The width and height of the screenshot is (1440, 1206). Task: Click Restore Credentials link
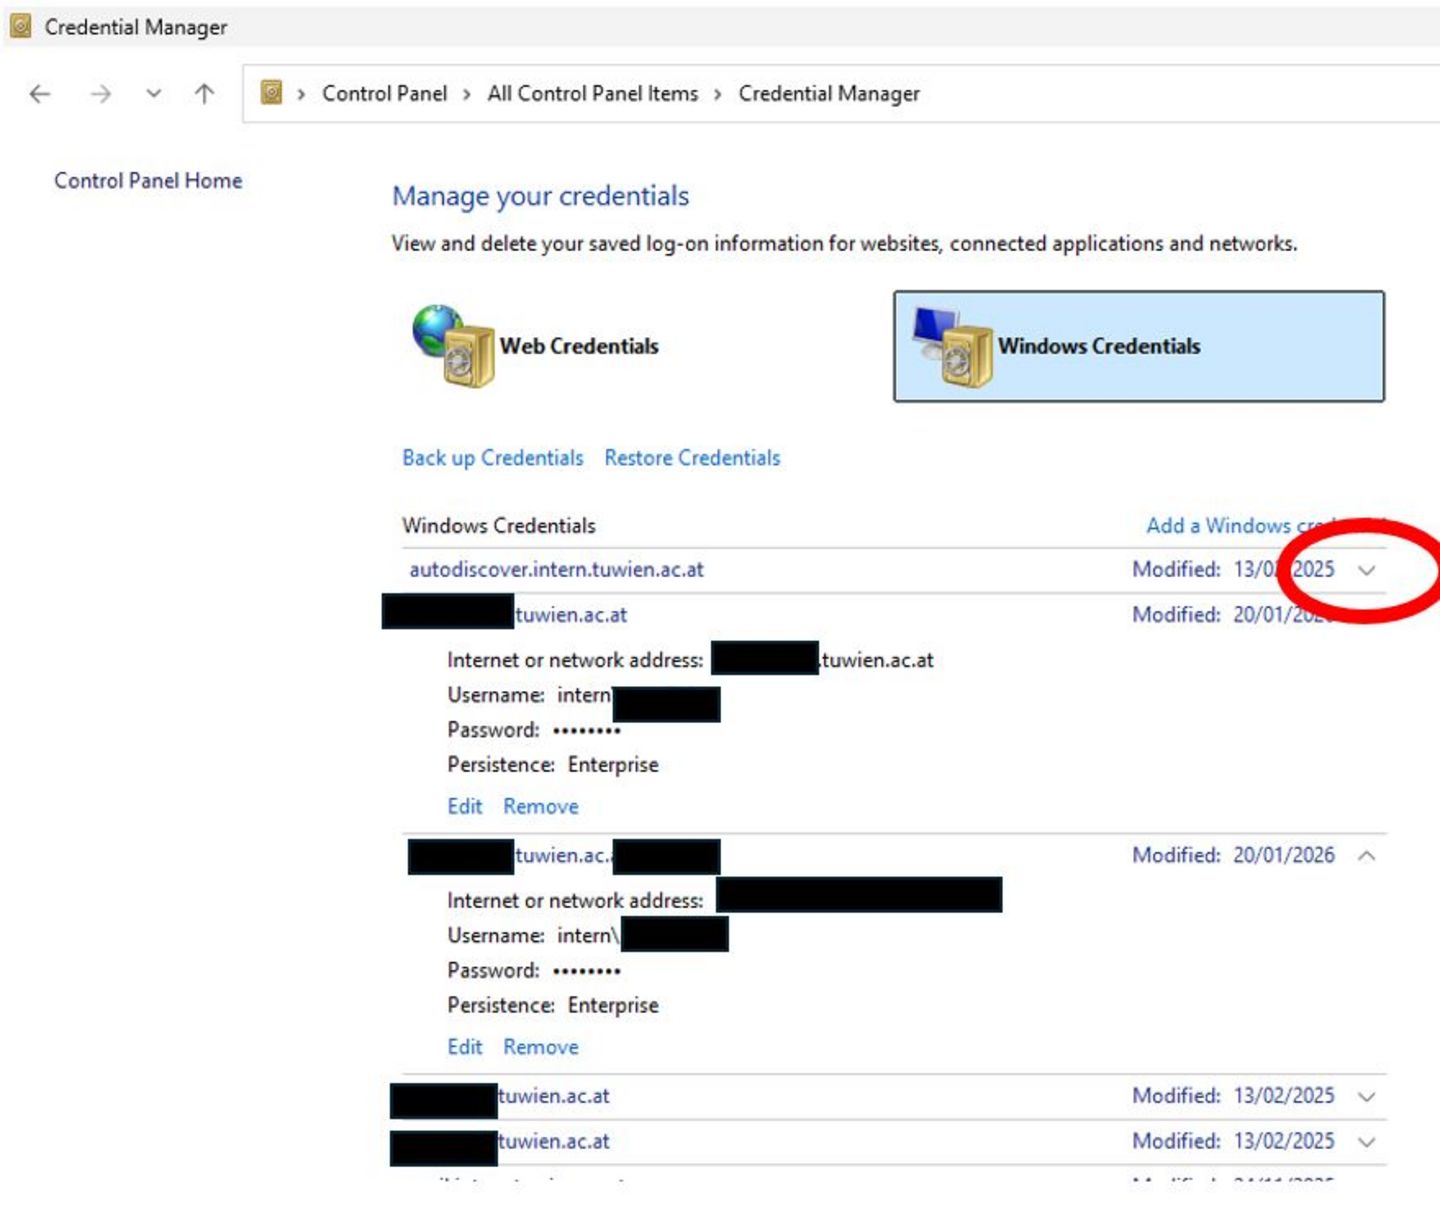692,458
